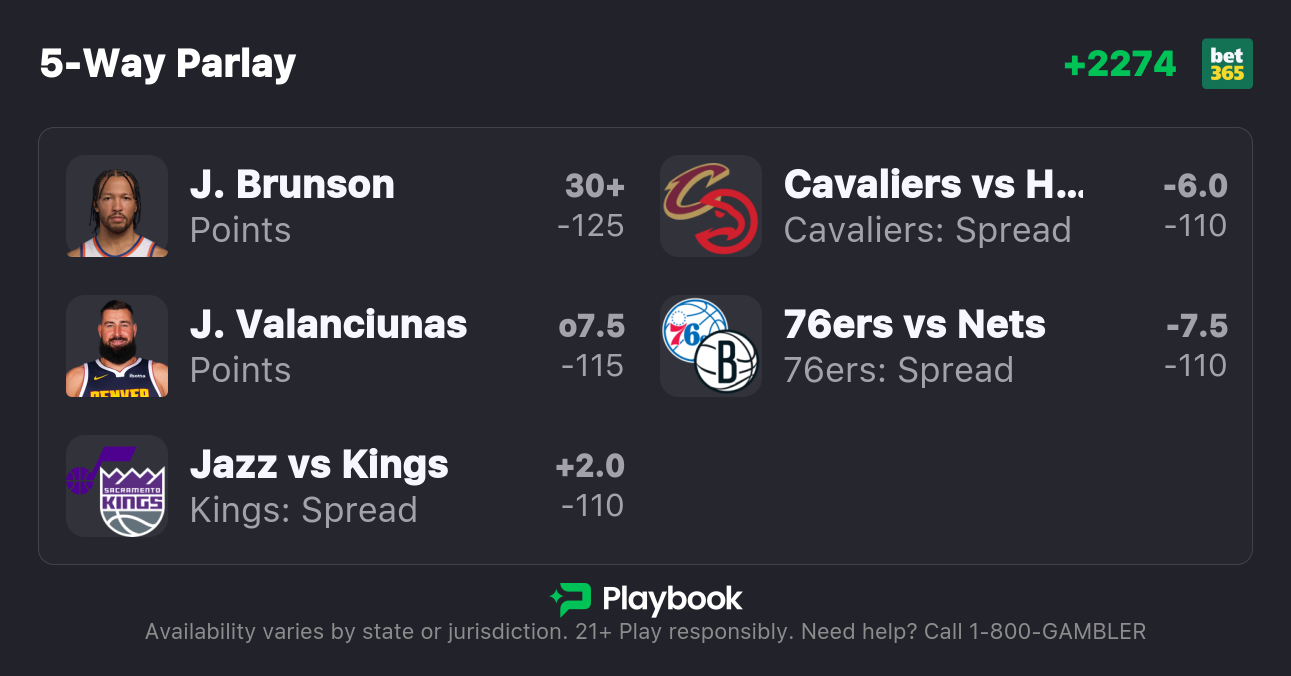Click the Cavaliers -6.0 spread value
Viewport: 1291px width, 676px height.
tap(1195, 186)
